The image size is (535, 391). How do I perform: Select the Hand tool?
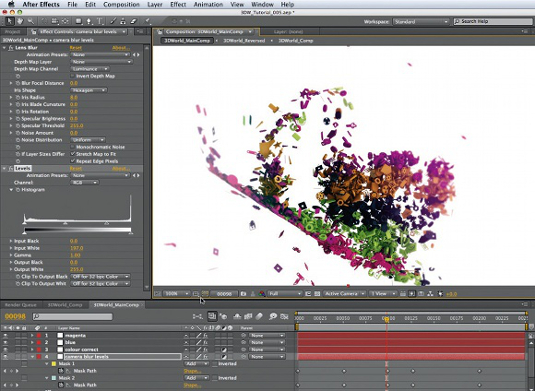click(20, 21)
